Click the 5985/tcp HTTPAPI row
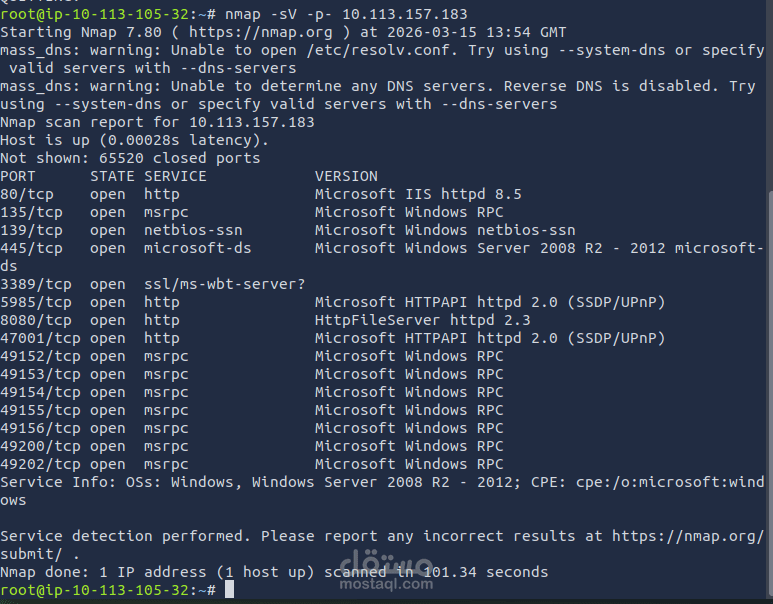This screenshot has width=773, height=604. point(333,302)
